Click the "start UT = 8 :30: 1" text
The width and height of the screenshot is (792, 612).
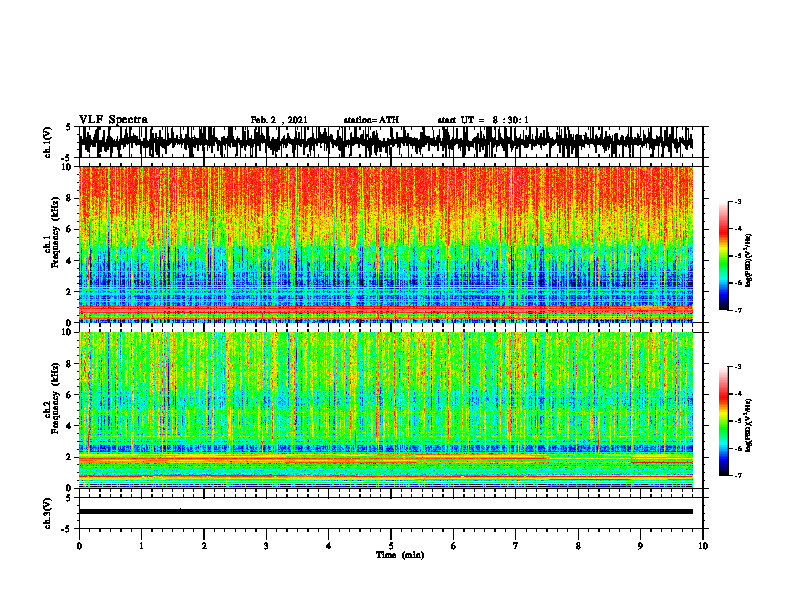(x=483, y=120)
